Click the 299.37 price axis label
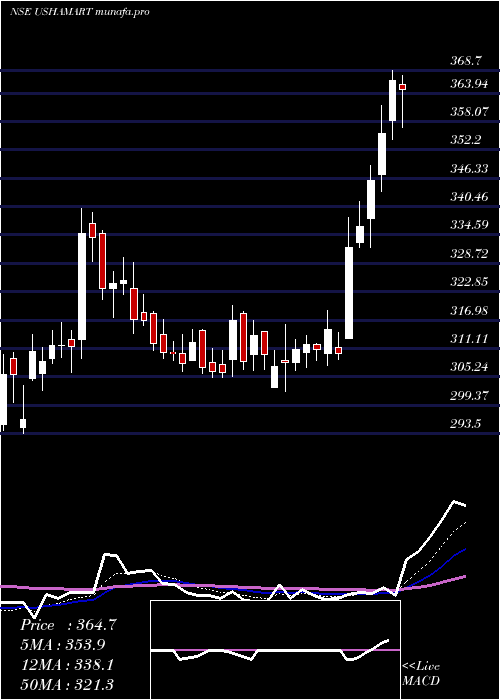500x700 pixels. pos(468,396)
